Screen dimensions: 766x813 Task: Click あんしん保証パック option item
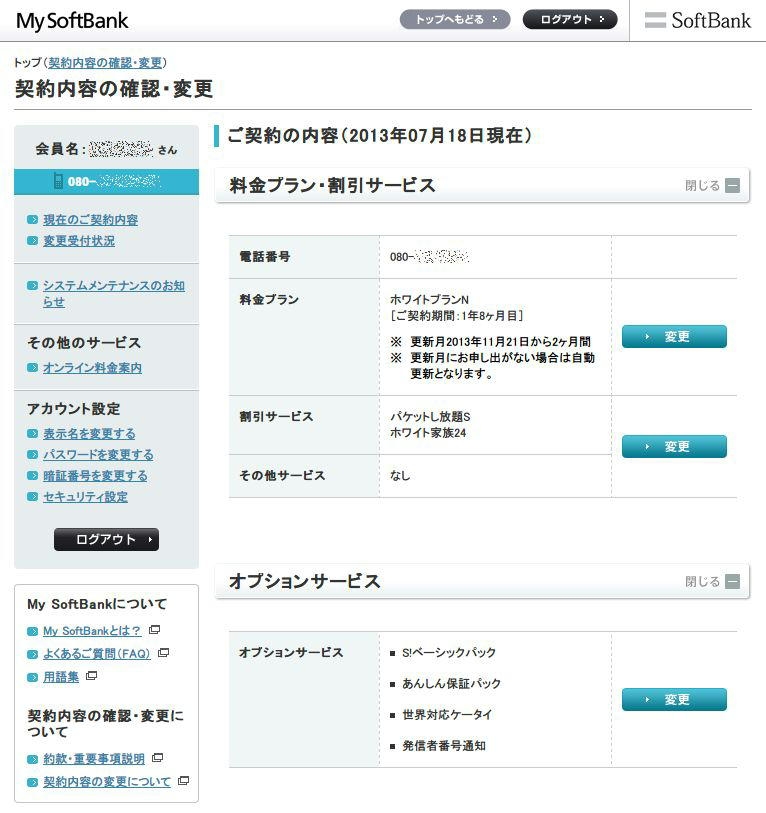(x=451, y=683)
